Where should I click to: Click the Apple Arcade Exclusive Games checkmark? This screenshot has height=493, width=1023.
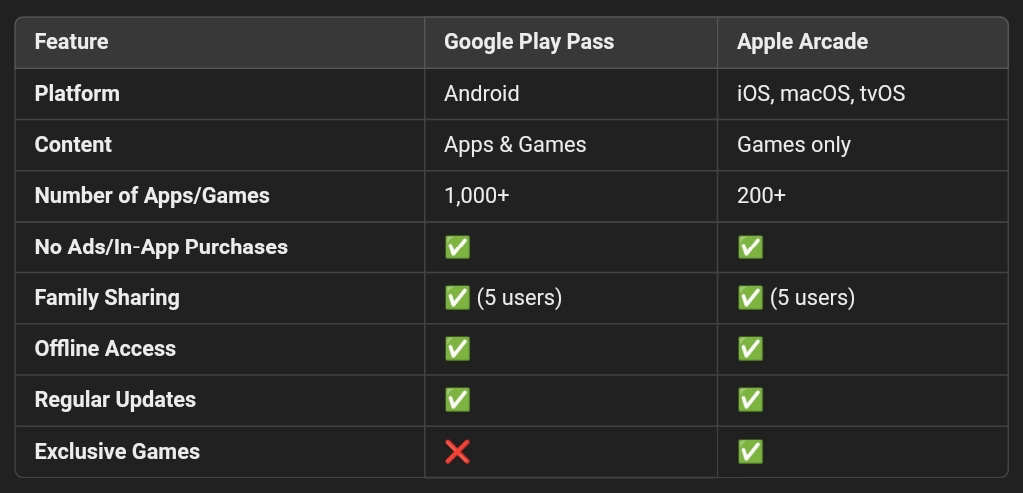click(750, 451)
